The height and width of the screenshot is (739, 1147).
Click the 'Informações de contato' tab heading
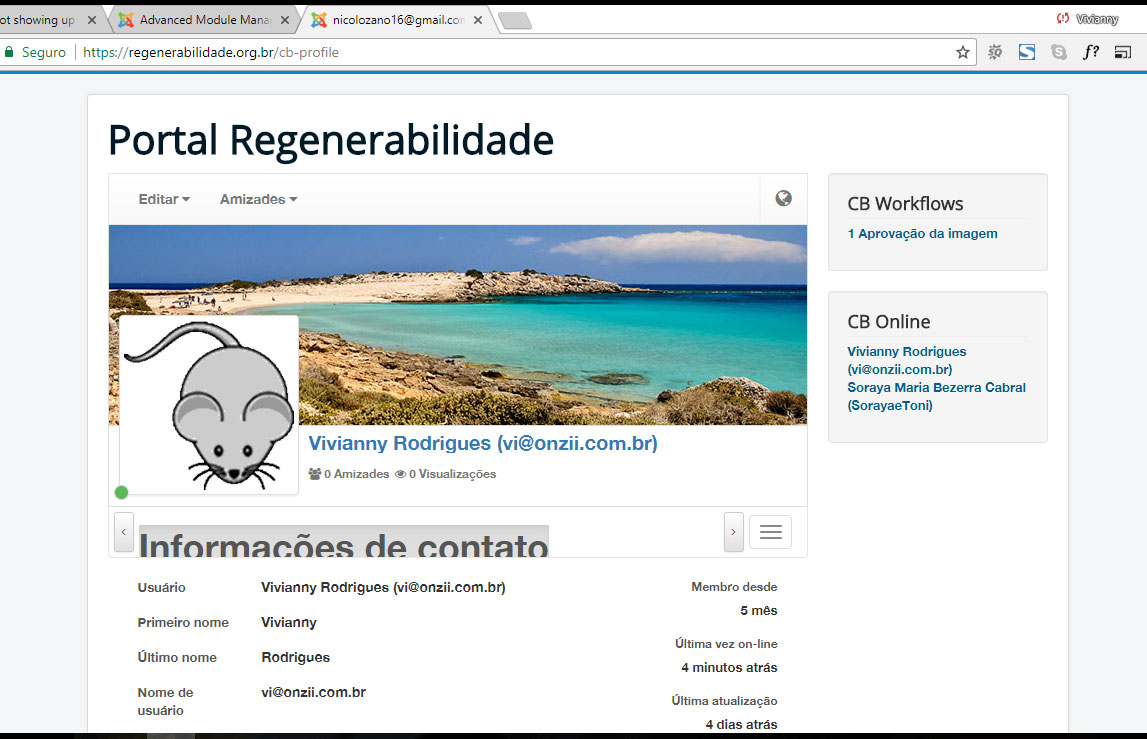(x=344, y=542)
